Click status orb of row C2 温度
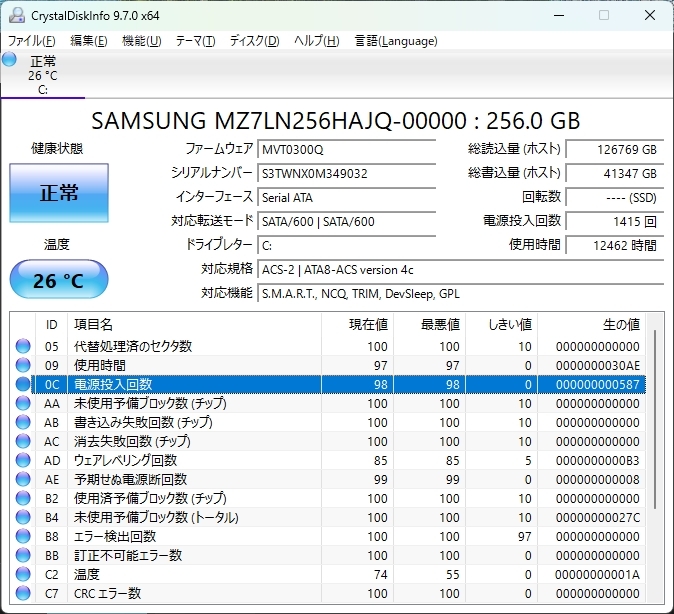Image resolution: width=674 pixels, height=614 pixels. point(23,574)
